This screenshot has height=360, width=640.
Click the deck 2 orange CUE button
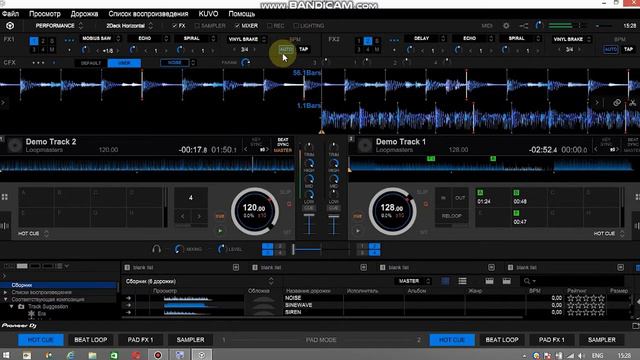coord(358,216)
